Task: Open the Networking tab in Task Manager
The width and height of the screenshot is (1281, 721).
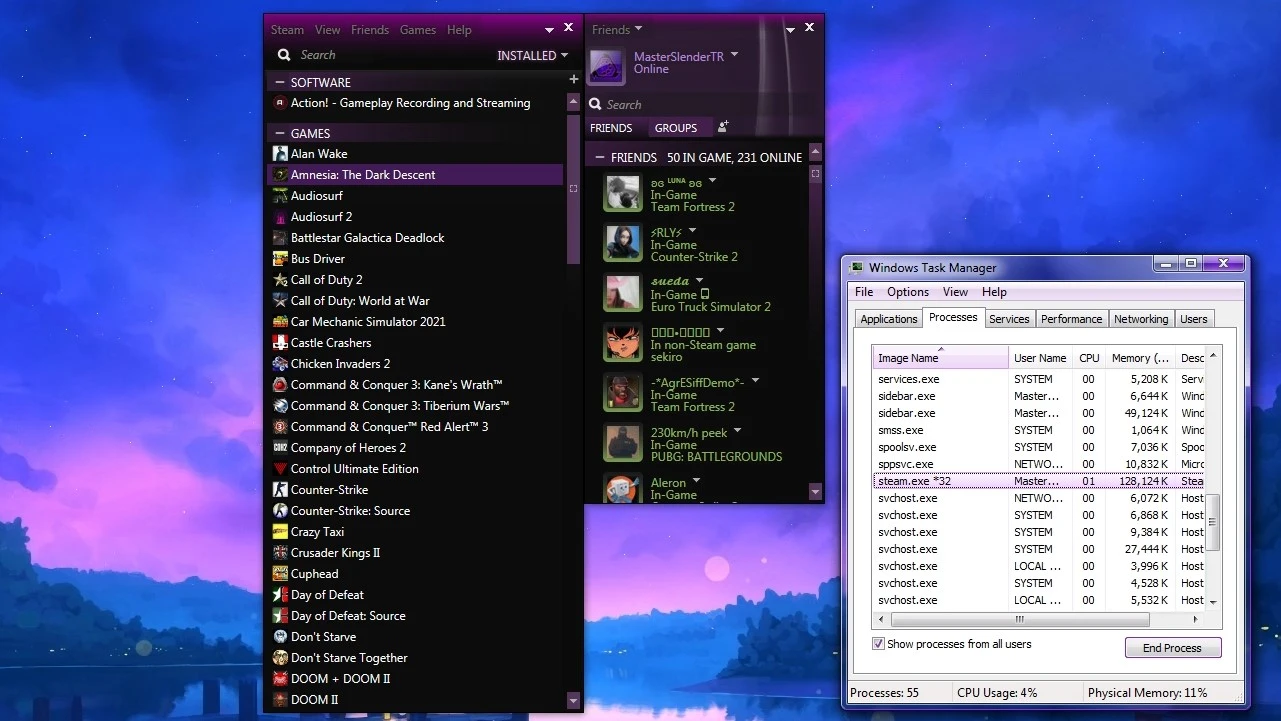Action: [1141, 319]
